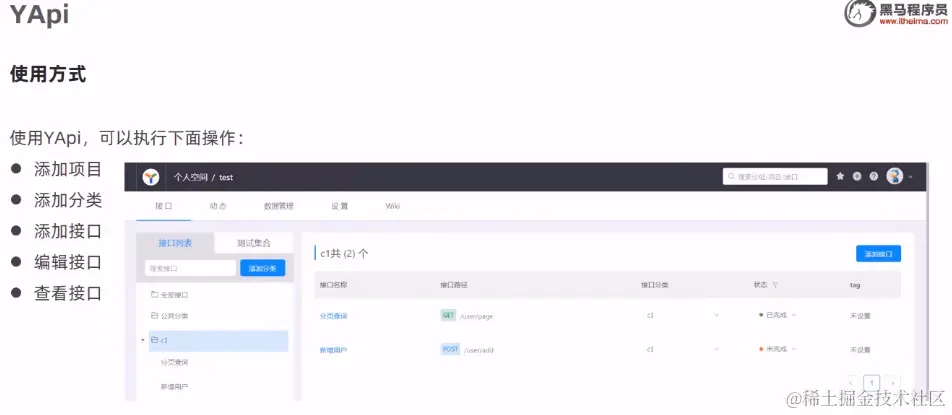Viewport: 952px width, 415px height.
Task: Collapse the c1 category arrow
Action: (x=143, y=340)
